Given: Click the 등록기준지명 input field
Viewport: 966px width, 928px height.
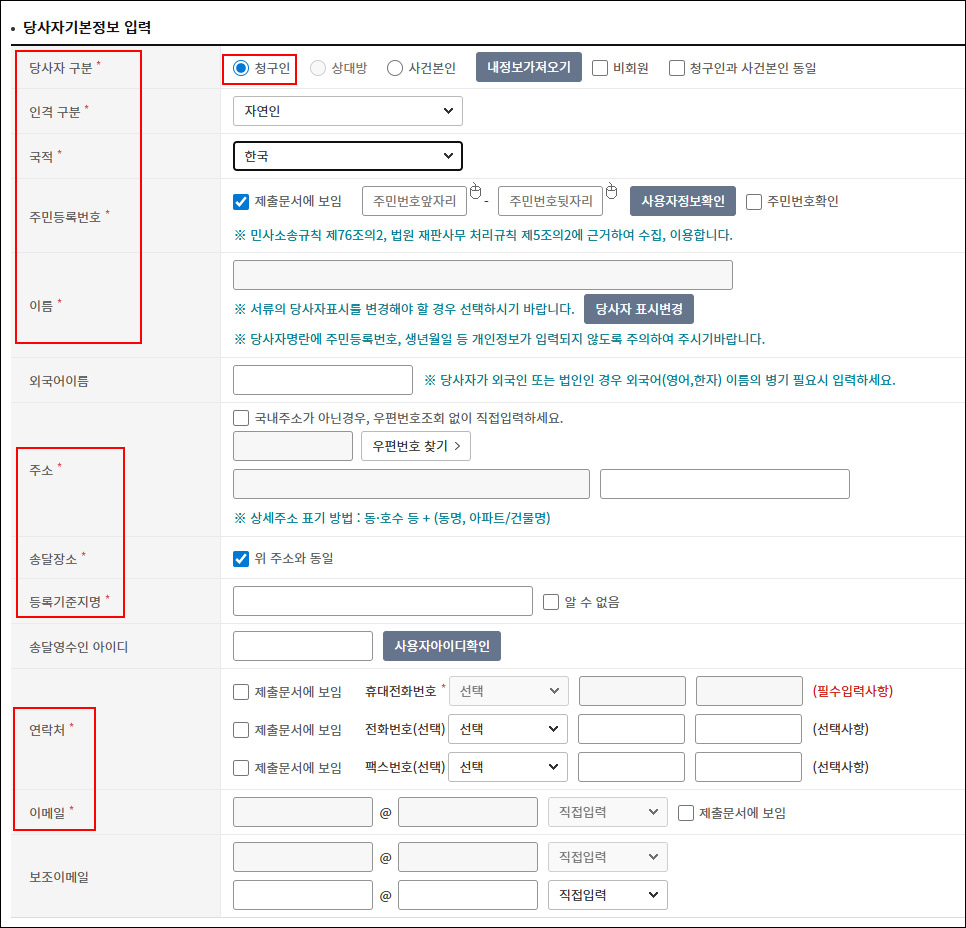Looking at the screenshot, I should click(383, 601).
